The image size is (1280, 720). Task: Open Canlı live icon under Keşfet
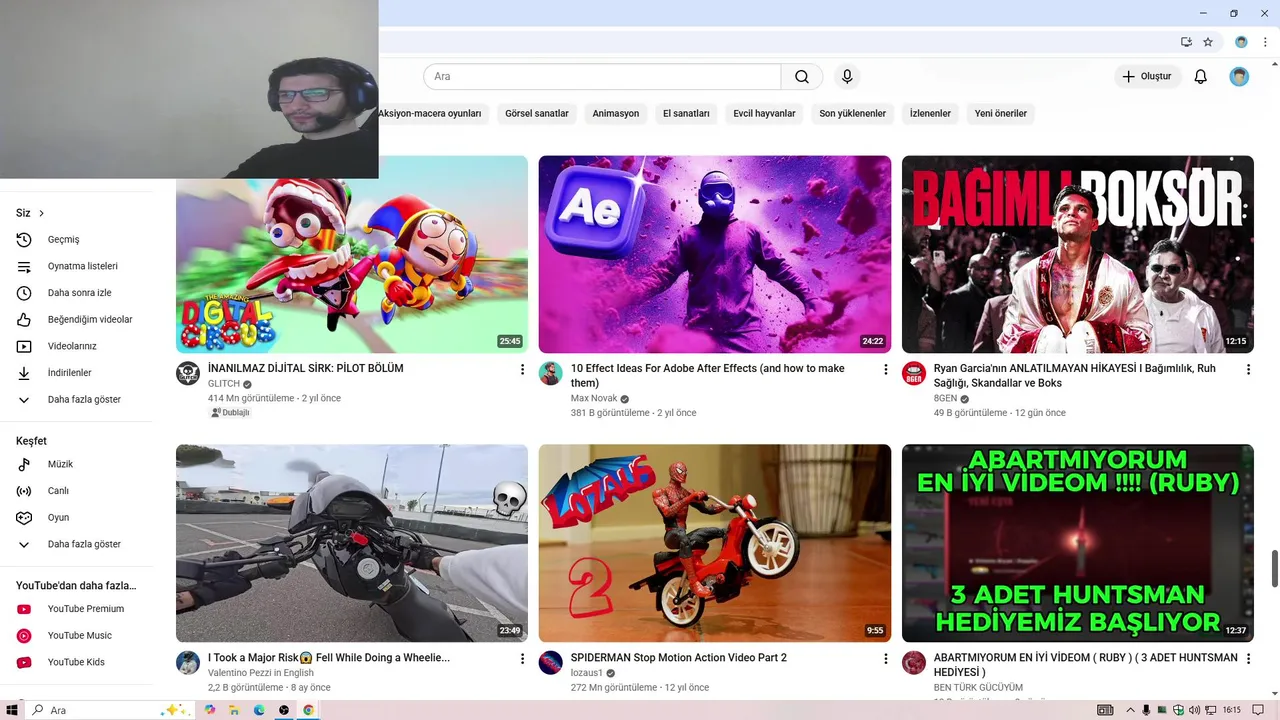(24, 491)
